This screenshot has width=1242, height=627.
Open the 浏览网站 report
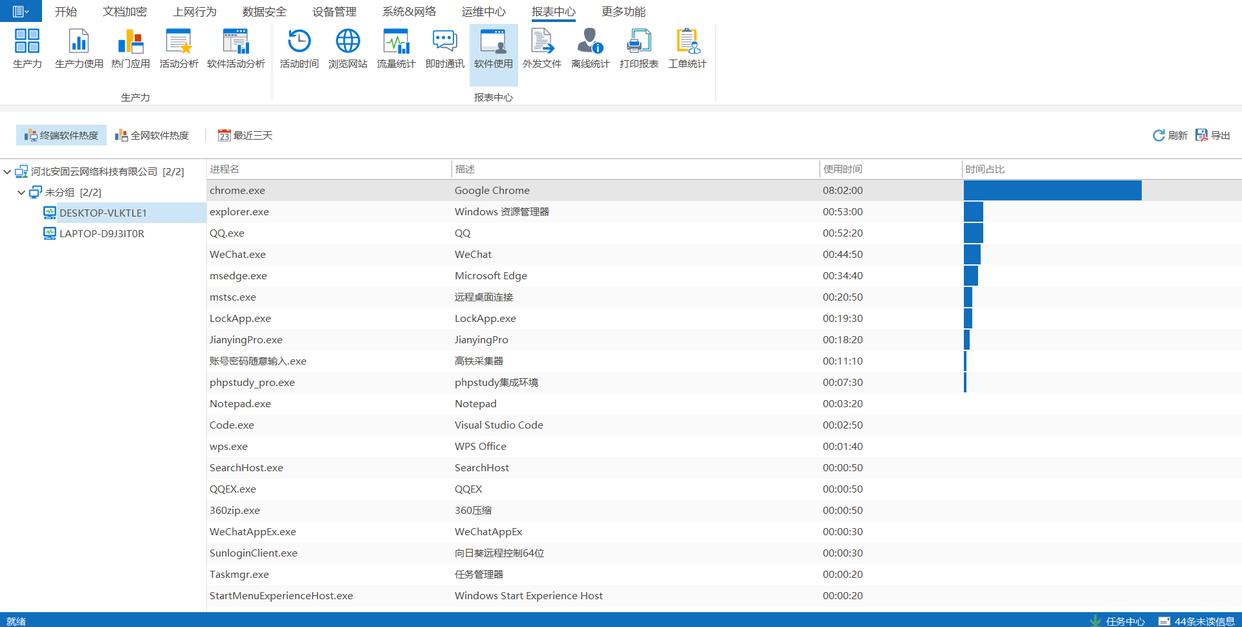(347, 48)
